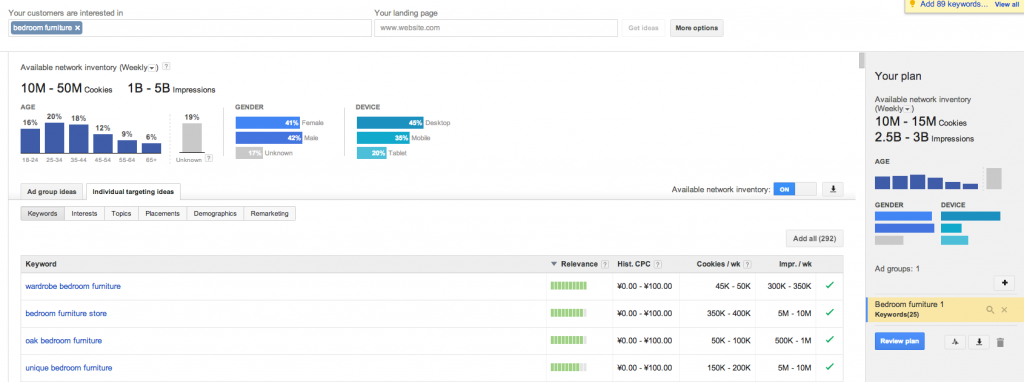
Task: Click the More options button
Action: 696,28
